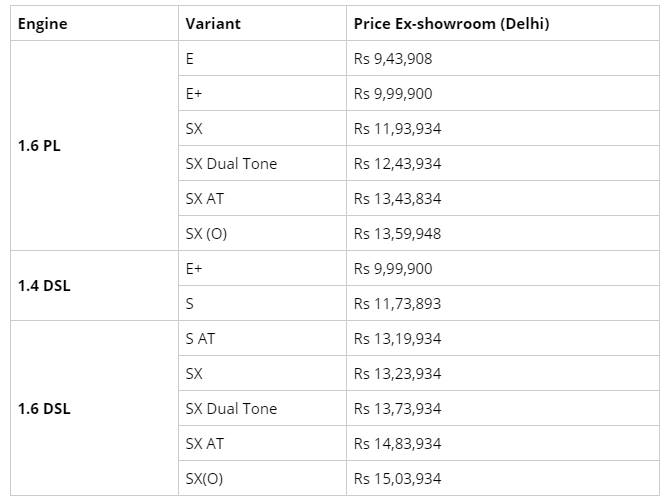
Task: Select the 1.6 PL engine cell
Action: pyautogui.click(x=40, y=145)
